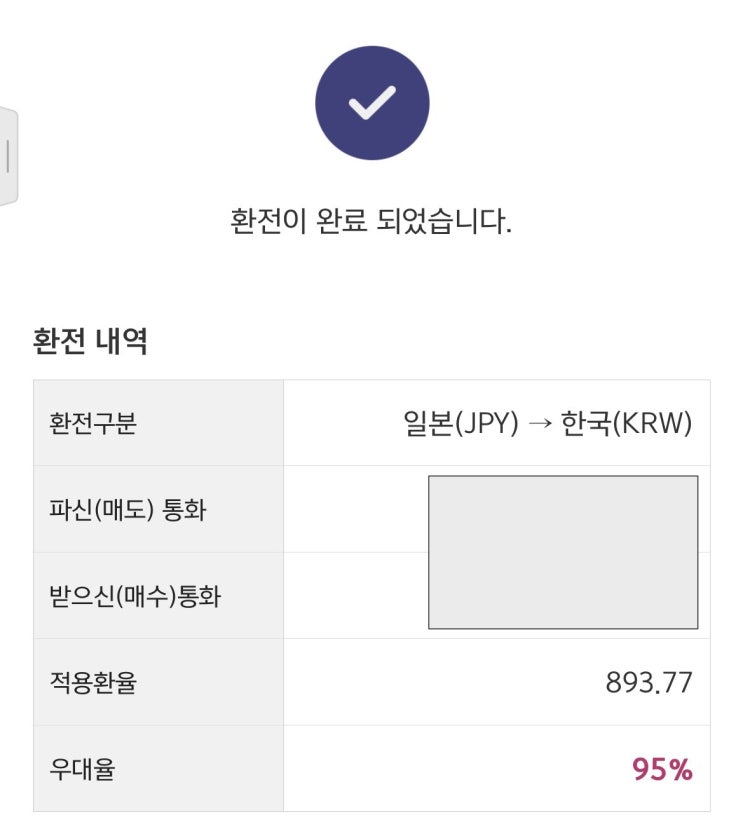Select the 환전구분 row label
Image resolution: width=743 pixels, height=831 pixels.
93,424
